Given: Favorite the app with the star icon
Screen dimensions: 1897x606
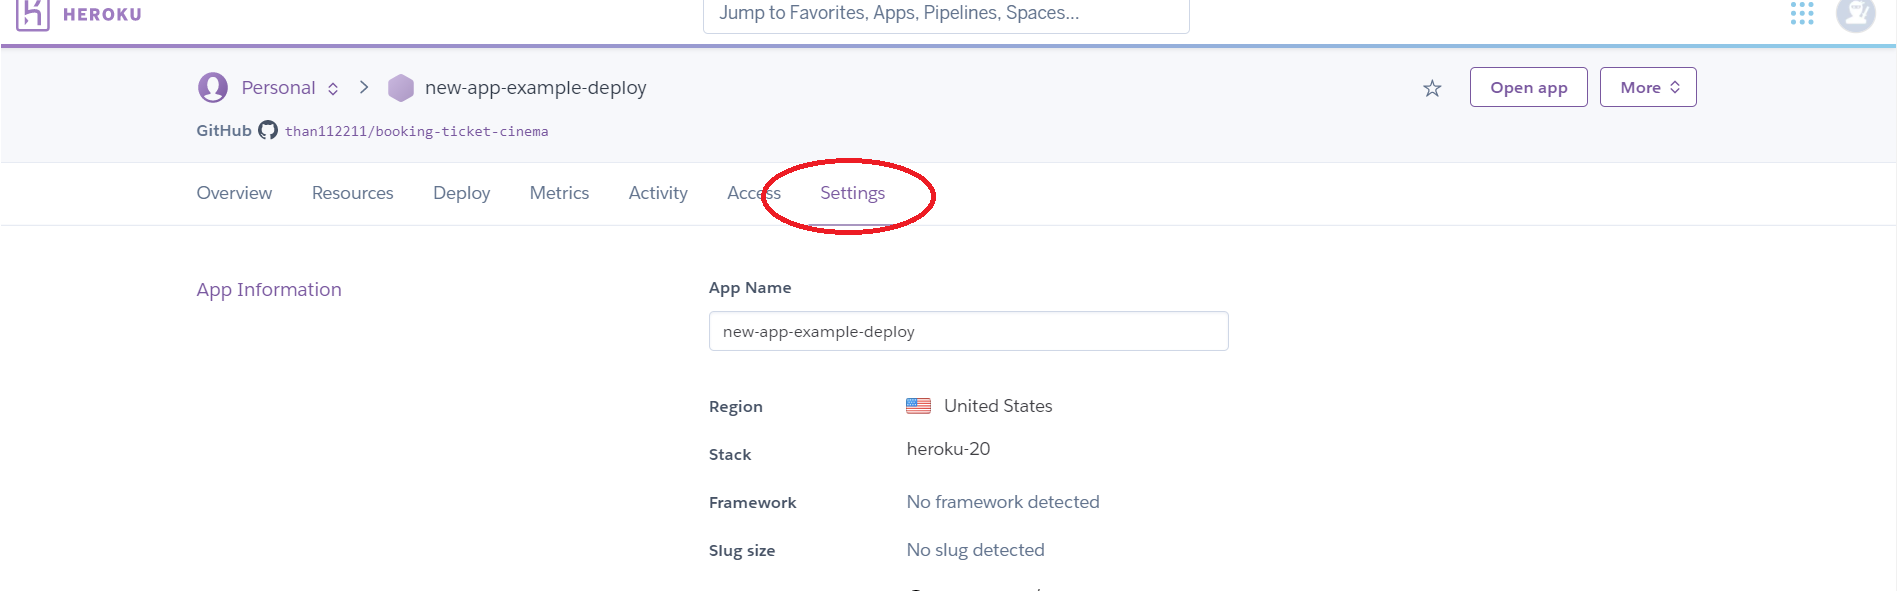Looking at the screenshot, I should (x=1432, y=88).
